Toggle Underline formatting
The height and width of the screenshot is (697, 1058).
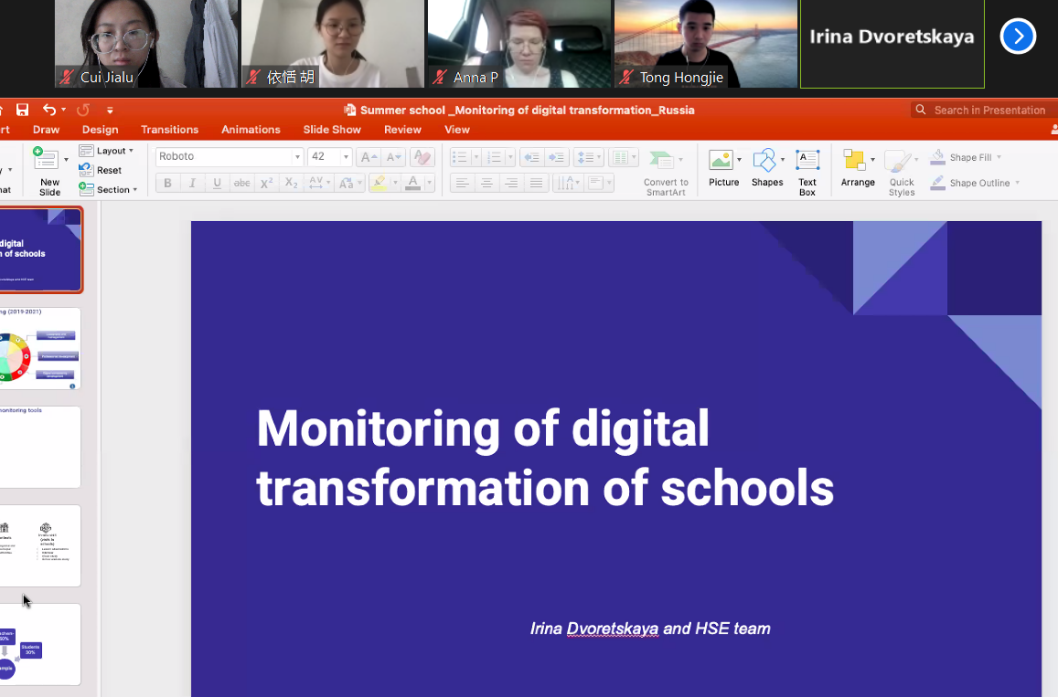[x=216, y=183]
